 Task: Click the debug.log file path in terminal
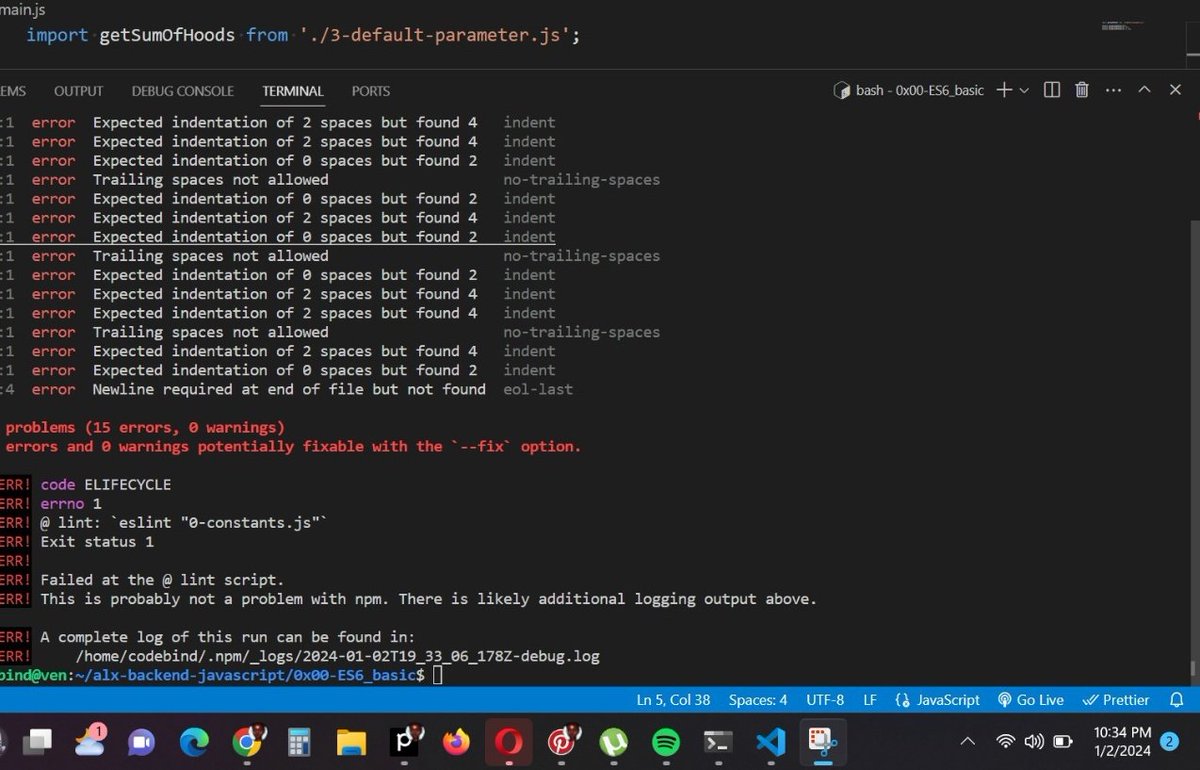pyautogui.click(x=338, y=656)
